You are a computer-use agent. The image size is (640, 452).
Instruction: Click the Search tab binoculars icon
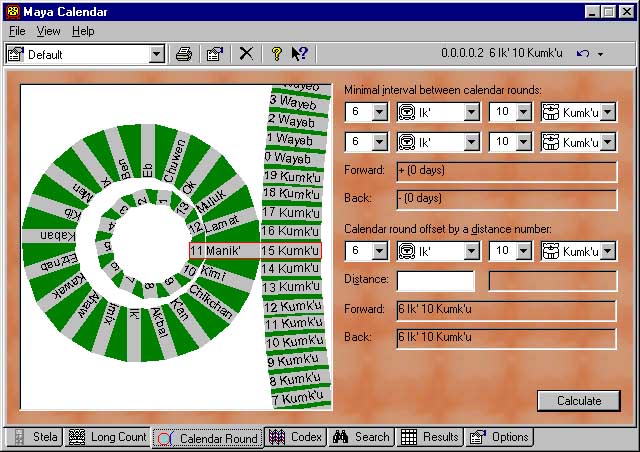tap(340, 437)
